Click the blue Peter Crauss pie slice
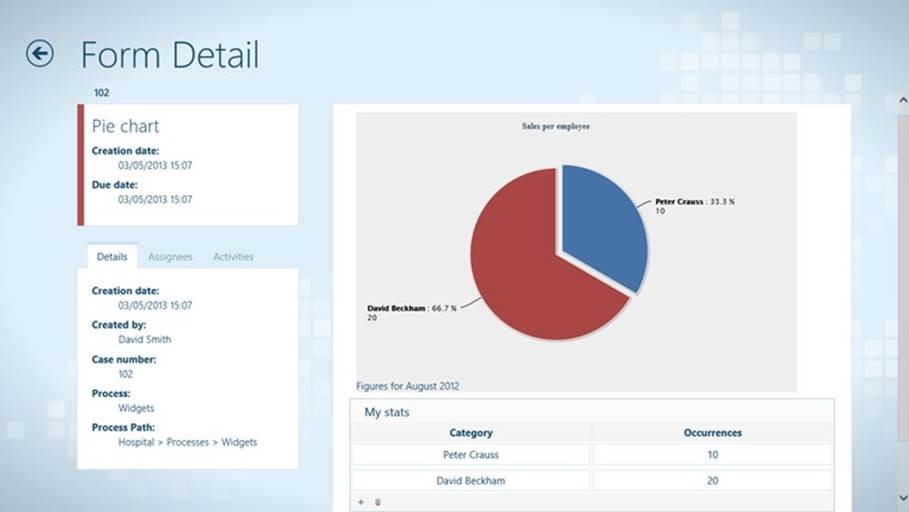The width and height of the screenshot is (909, 512). point(601,225)
